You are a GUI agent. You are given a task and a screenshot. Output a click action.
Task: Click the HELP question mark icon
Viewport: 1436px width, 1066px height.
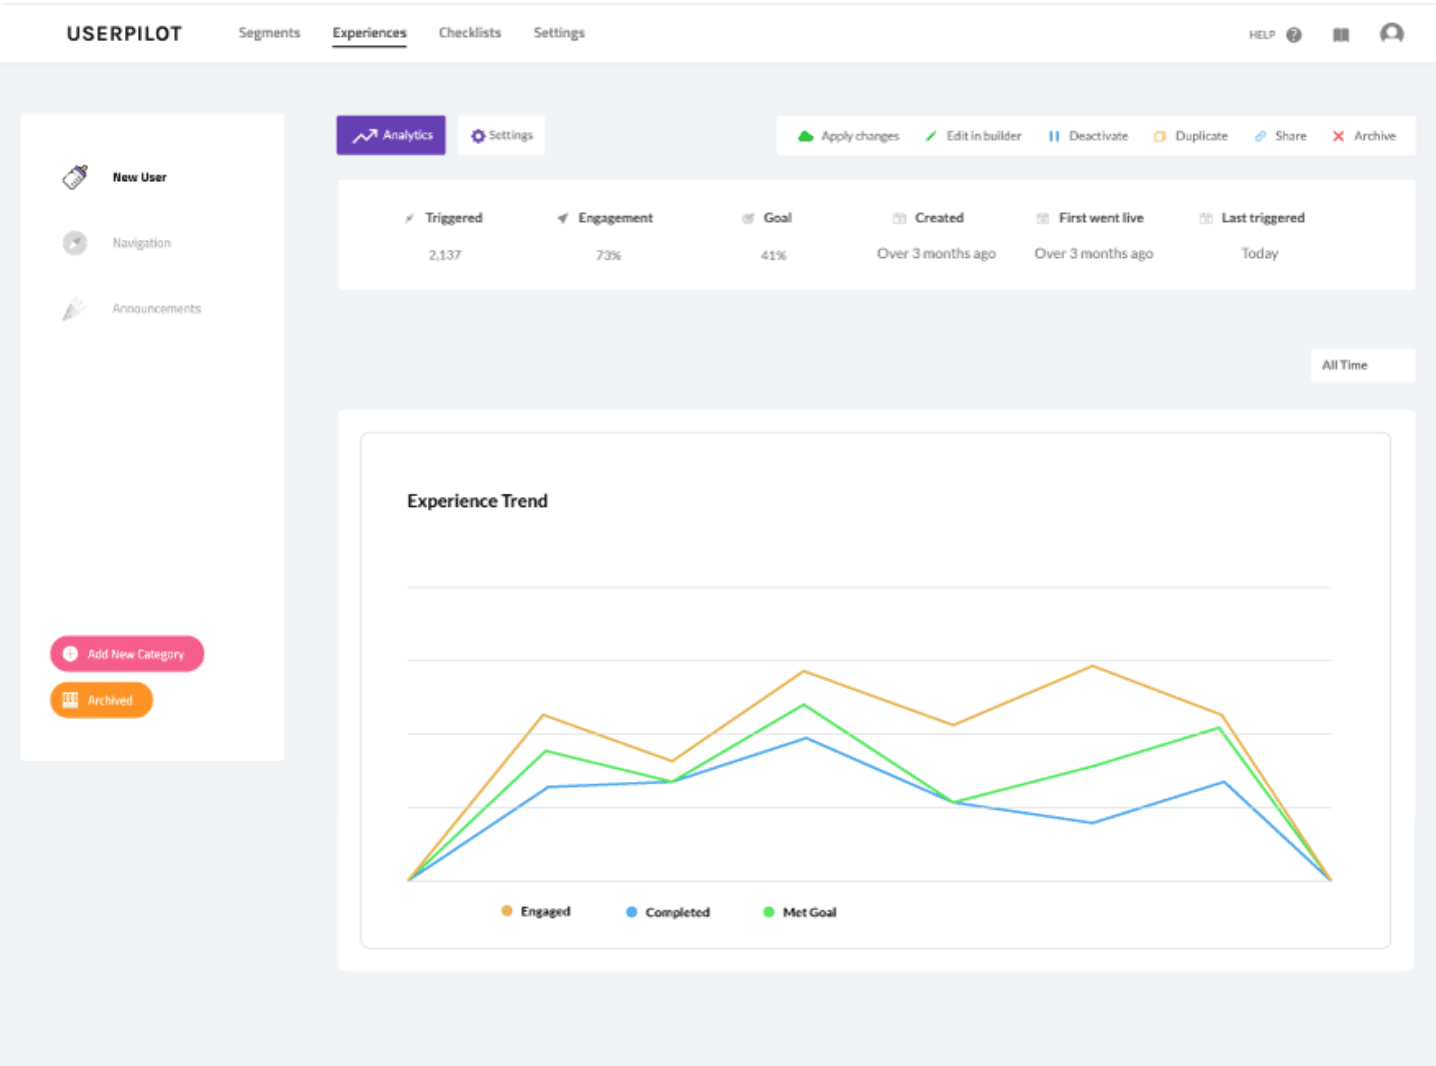(1294, 35)
